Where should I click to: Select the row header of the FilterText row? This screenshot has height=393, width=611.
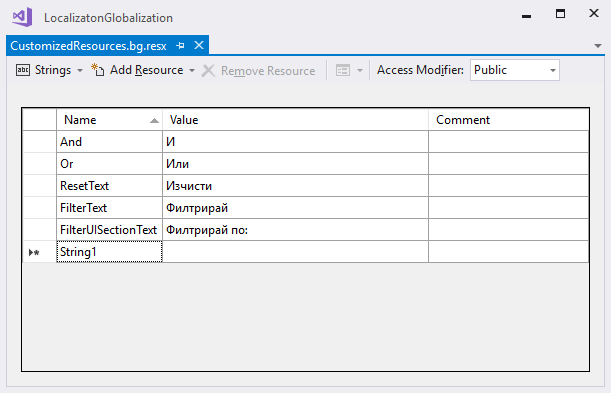(39, 208)
